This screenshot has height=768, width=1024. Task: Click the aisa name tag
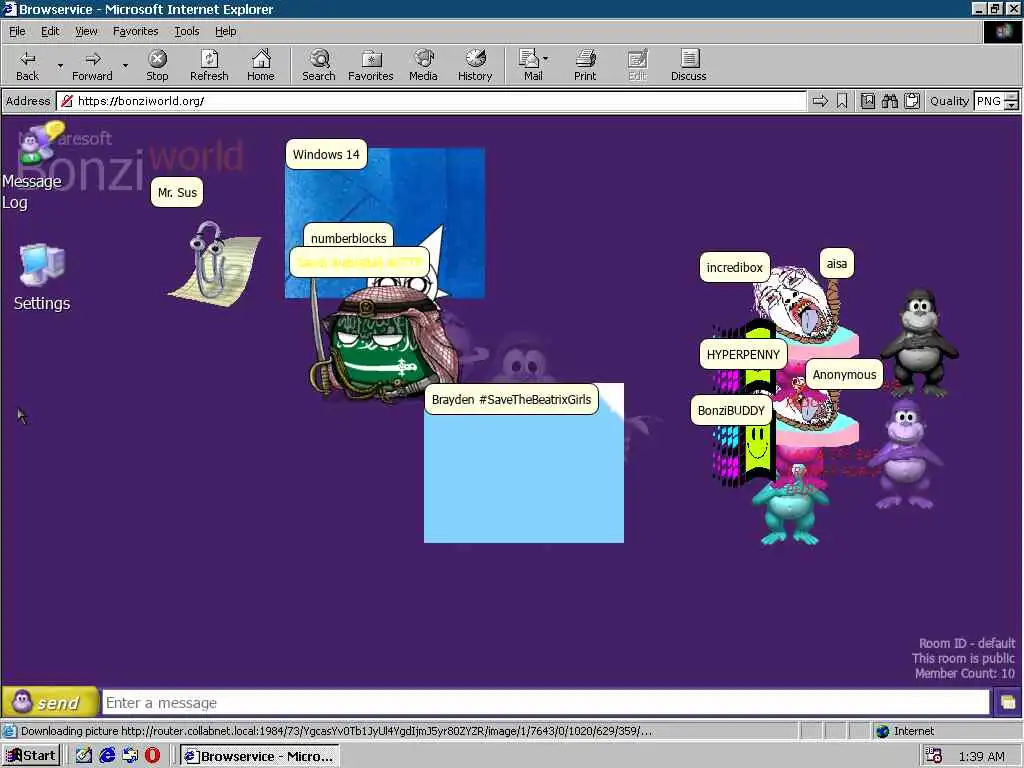coord(837,264)
